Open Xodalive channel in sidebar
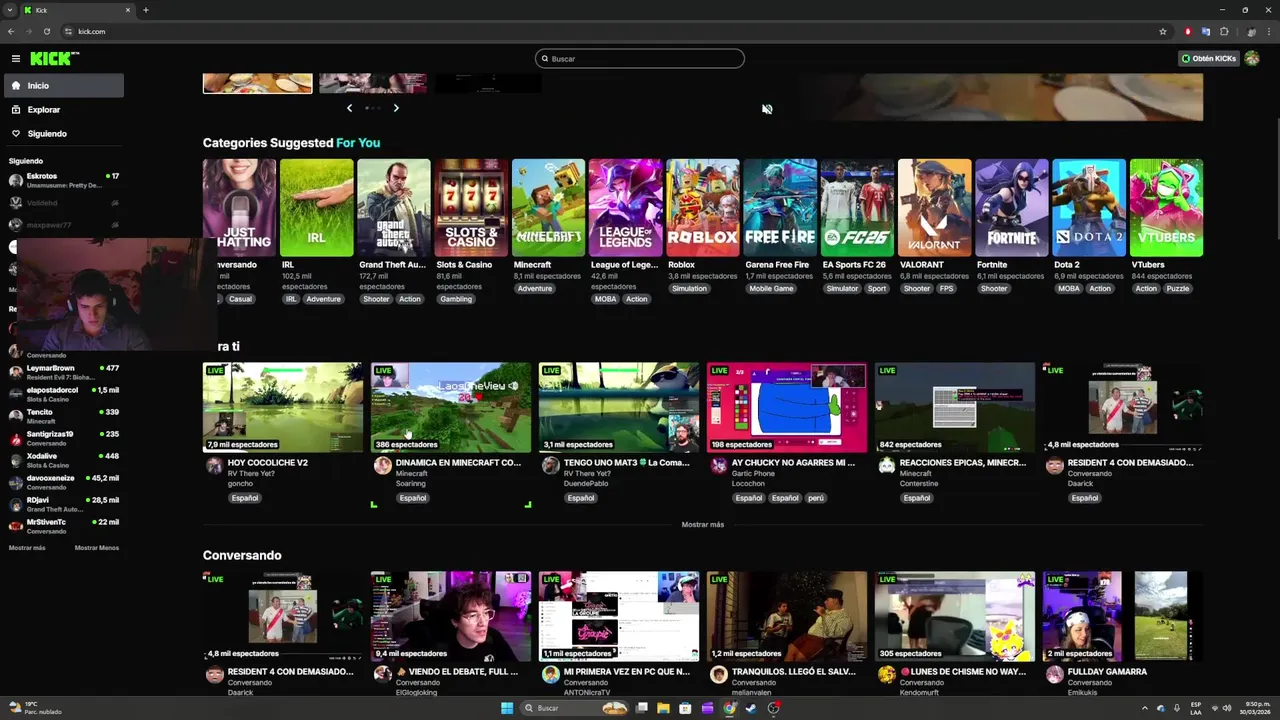The width and height of the screenshot is (1280, 720). pos(63,460)
